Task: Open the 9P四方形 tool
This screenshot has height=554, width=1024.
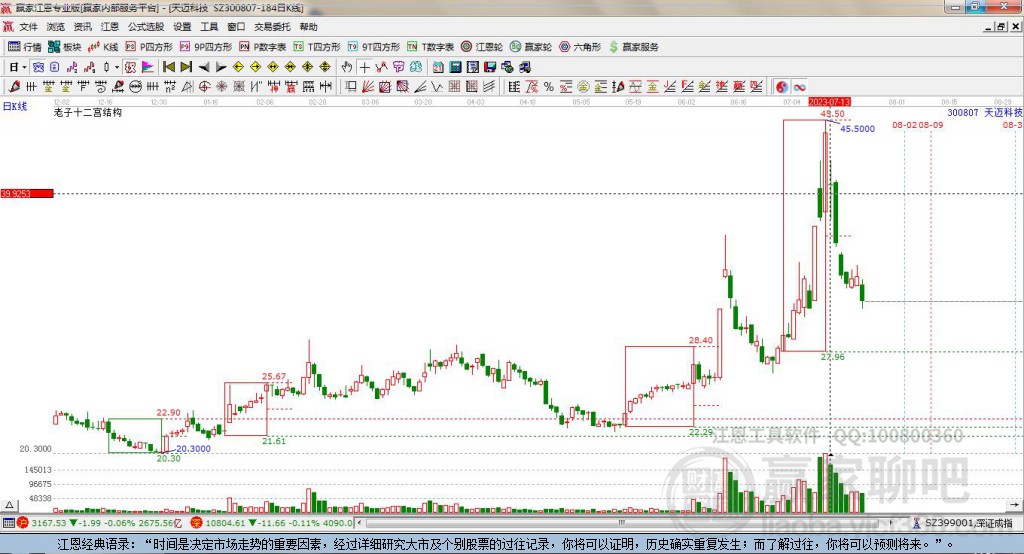Action: coord(206,46)
